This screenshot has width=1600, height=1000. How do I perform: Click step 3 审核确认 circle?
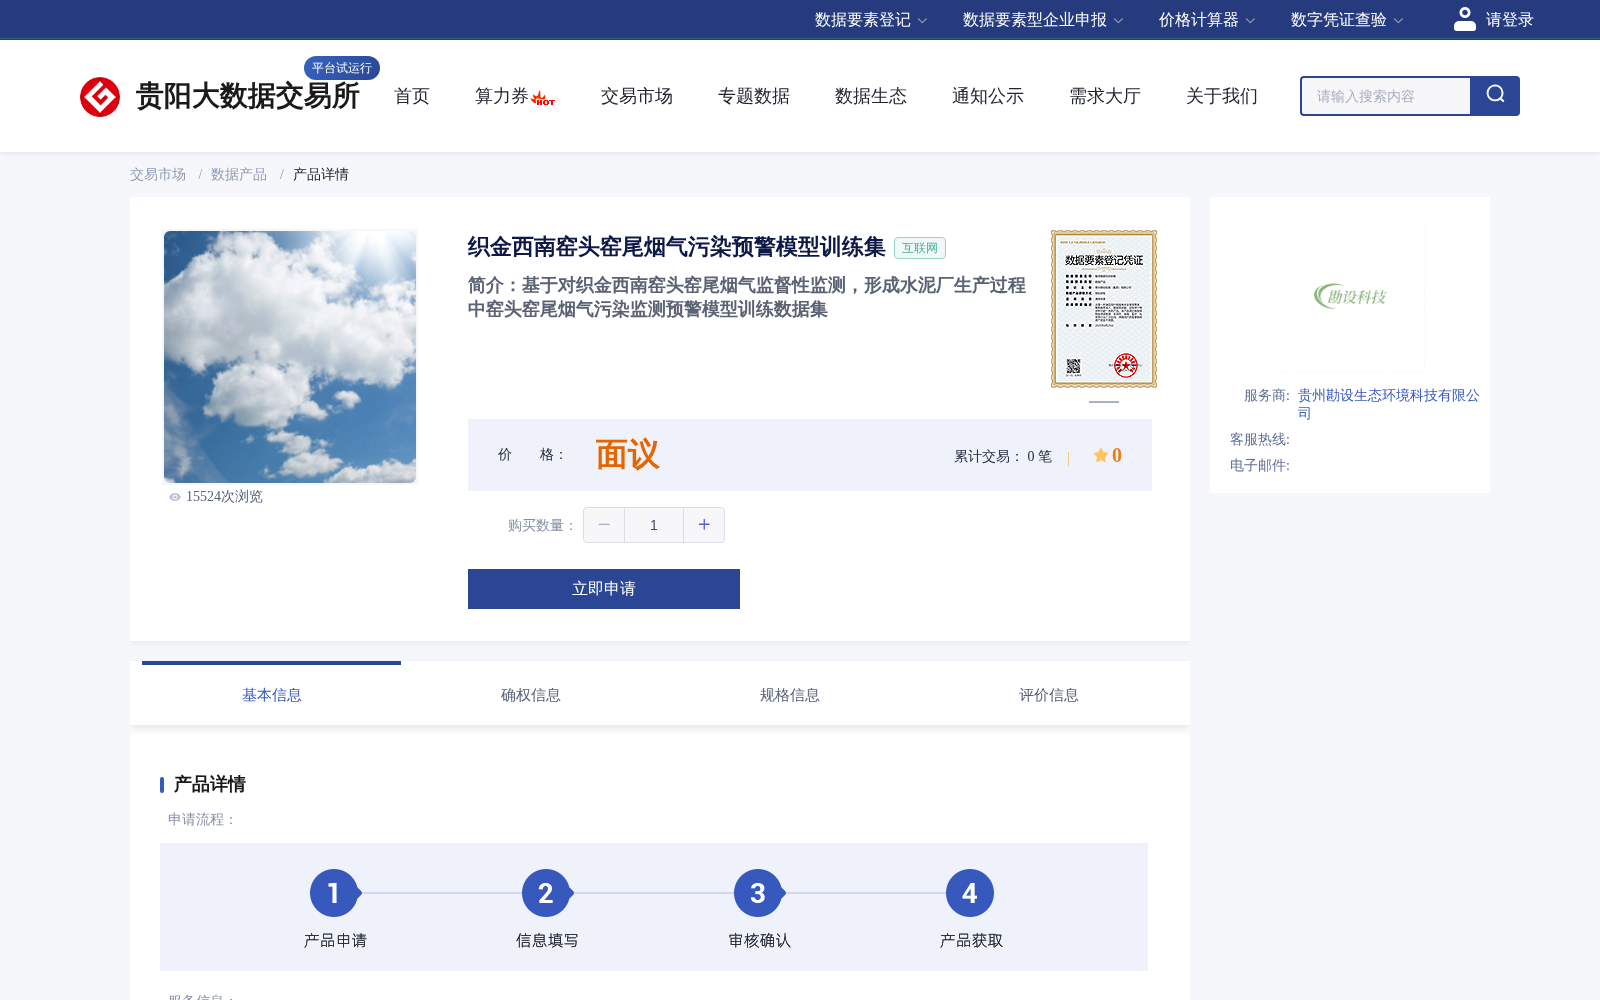758,893
